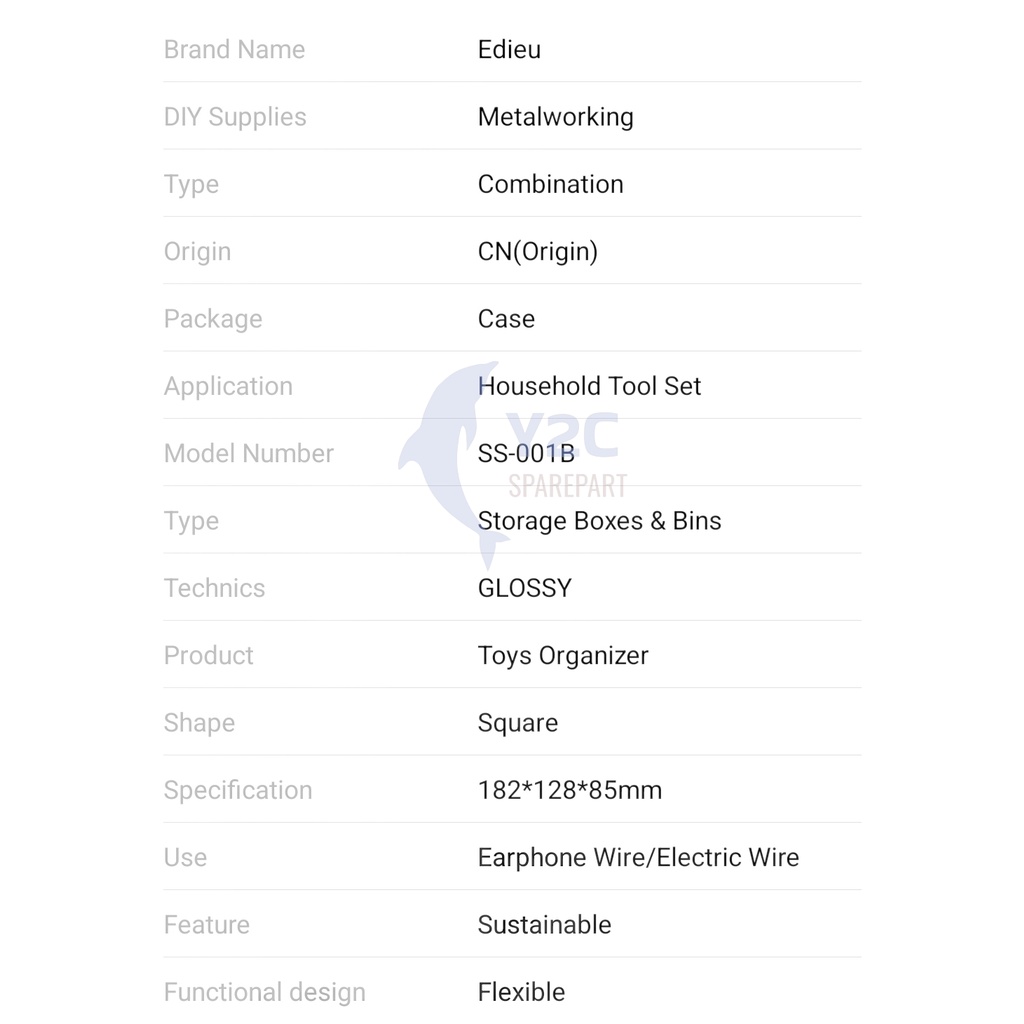Click the Edieu brand value
This screenshot has width=1024, height=1024.
pyautogui.click(x=509, y=50)
